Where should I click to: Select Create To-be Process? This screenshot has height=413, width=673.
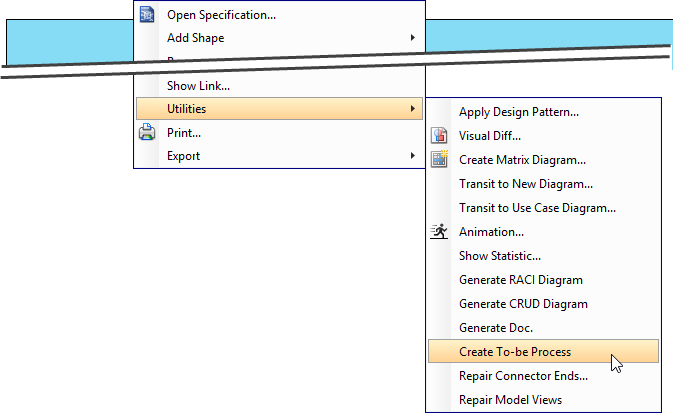click(x=514, y=351)
